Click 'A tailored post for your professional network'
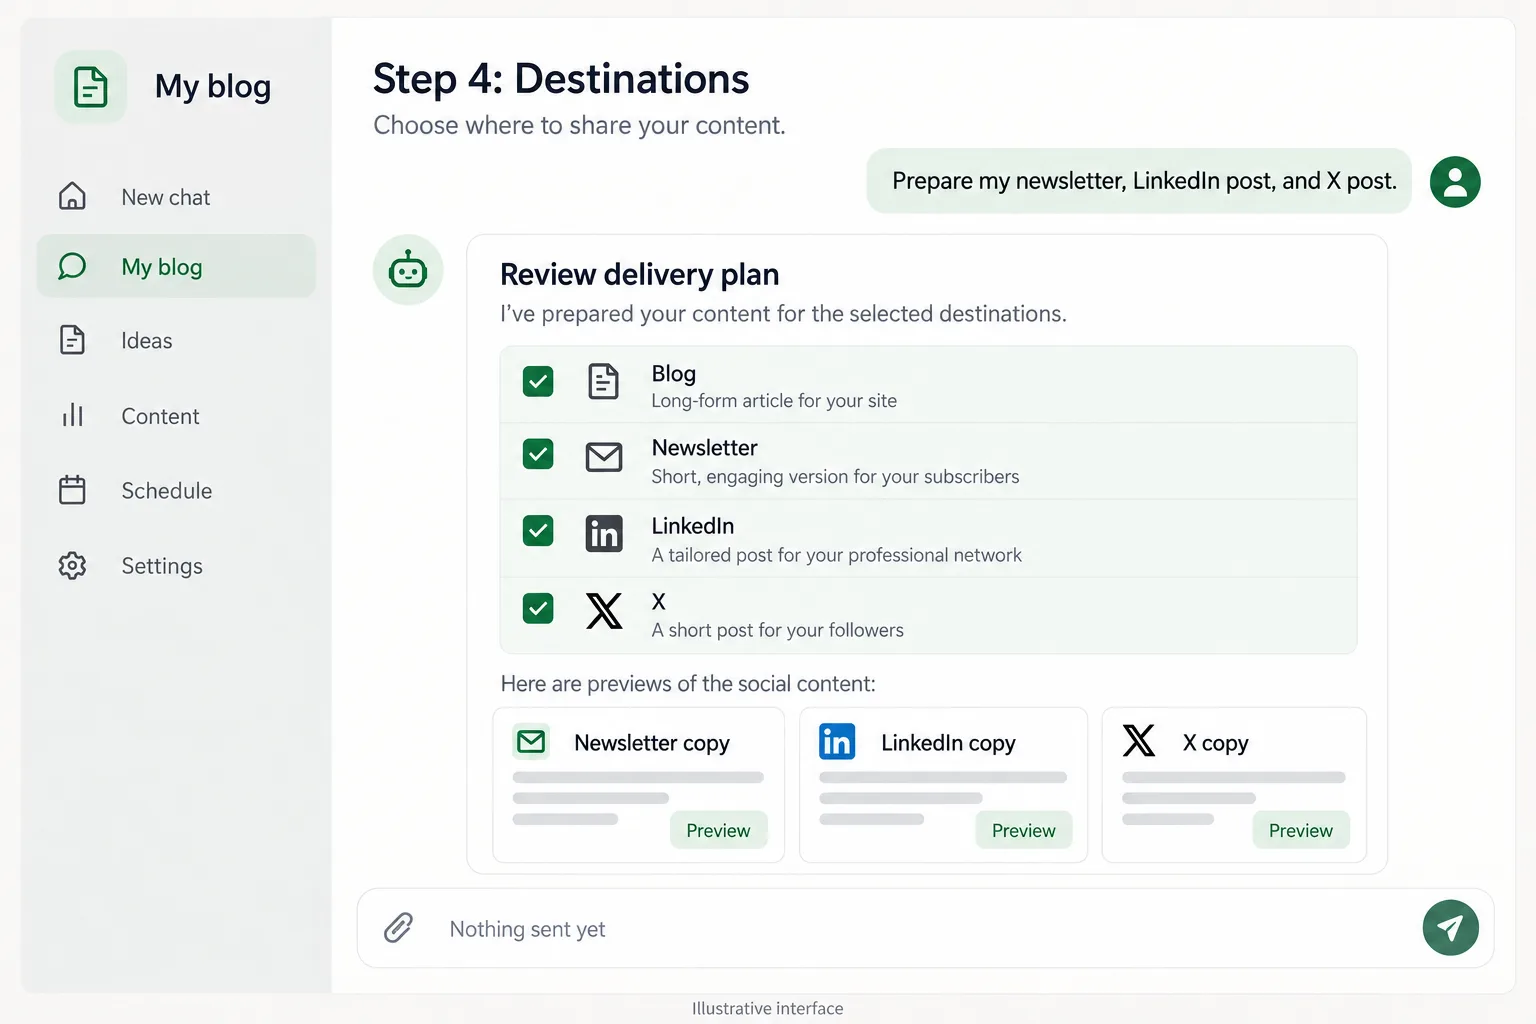This screenshot has width=1536, height=1024. pyautogui.click(x=836, y=555)
